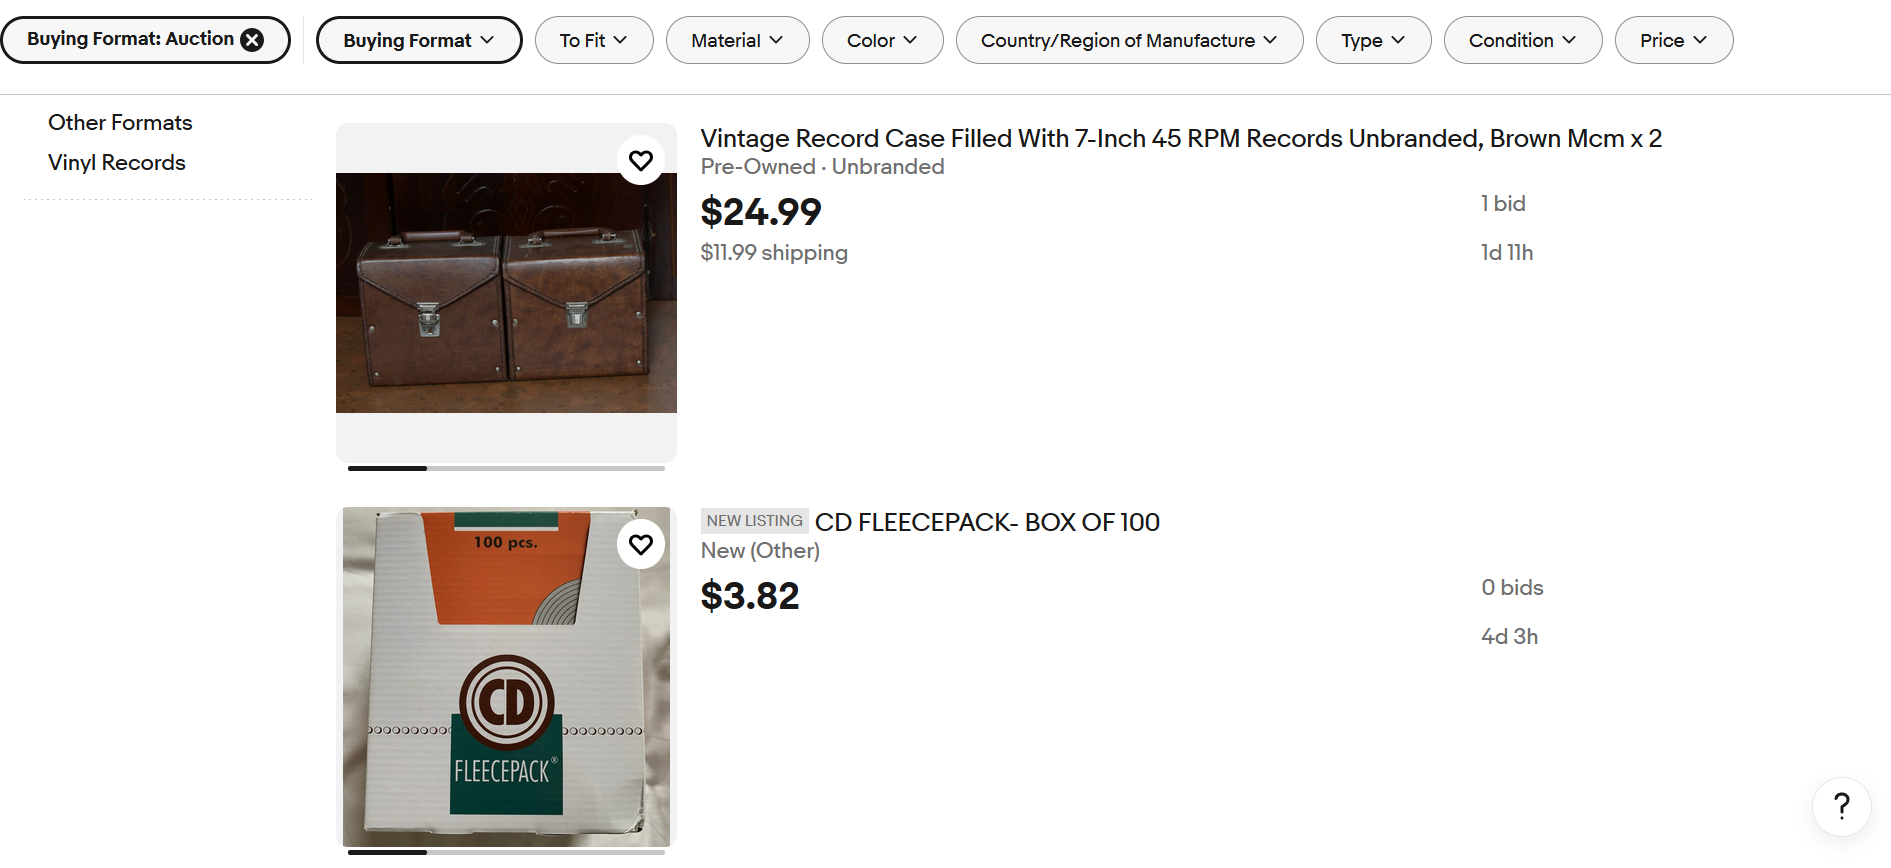Click the CD Fleecepack box photo

pos(506,677)
